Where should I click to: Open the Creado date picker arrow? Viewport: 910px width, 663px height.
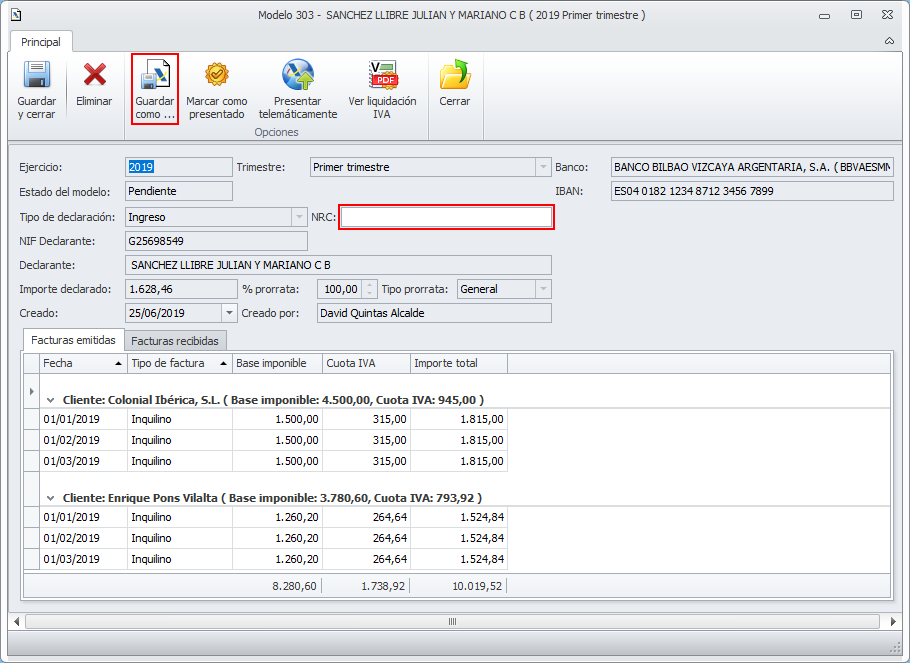pos(229,313)
